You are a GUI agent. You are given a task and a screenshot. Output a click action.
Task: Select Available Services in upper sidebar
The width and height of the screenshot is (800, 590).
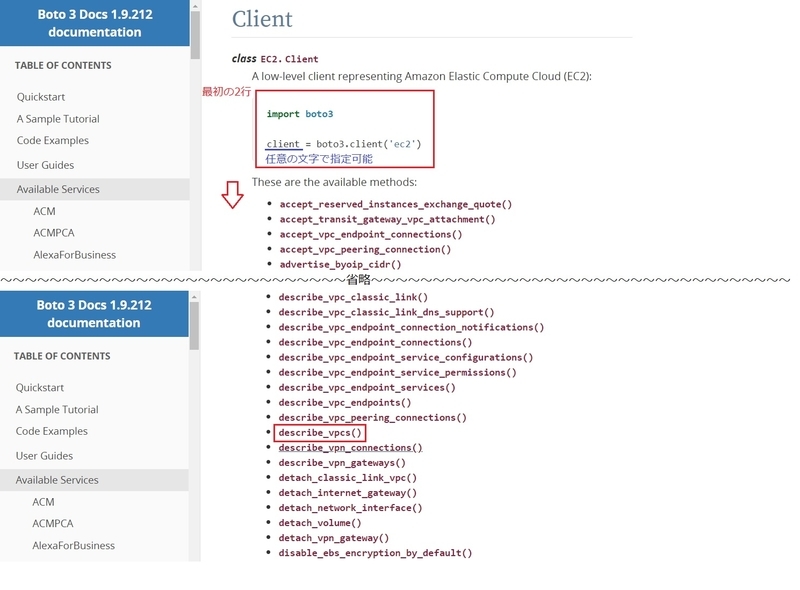click(x=94, y=189)
